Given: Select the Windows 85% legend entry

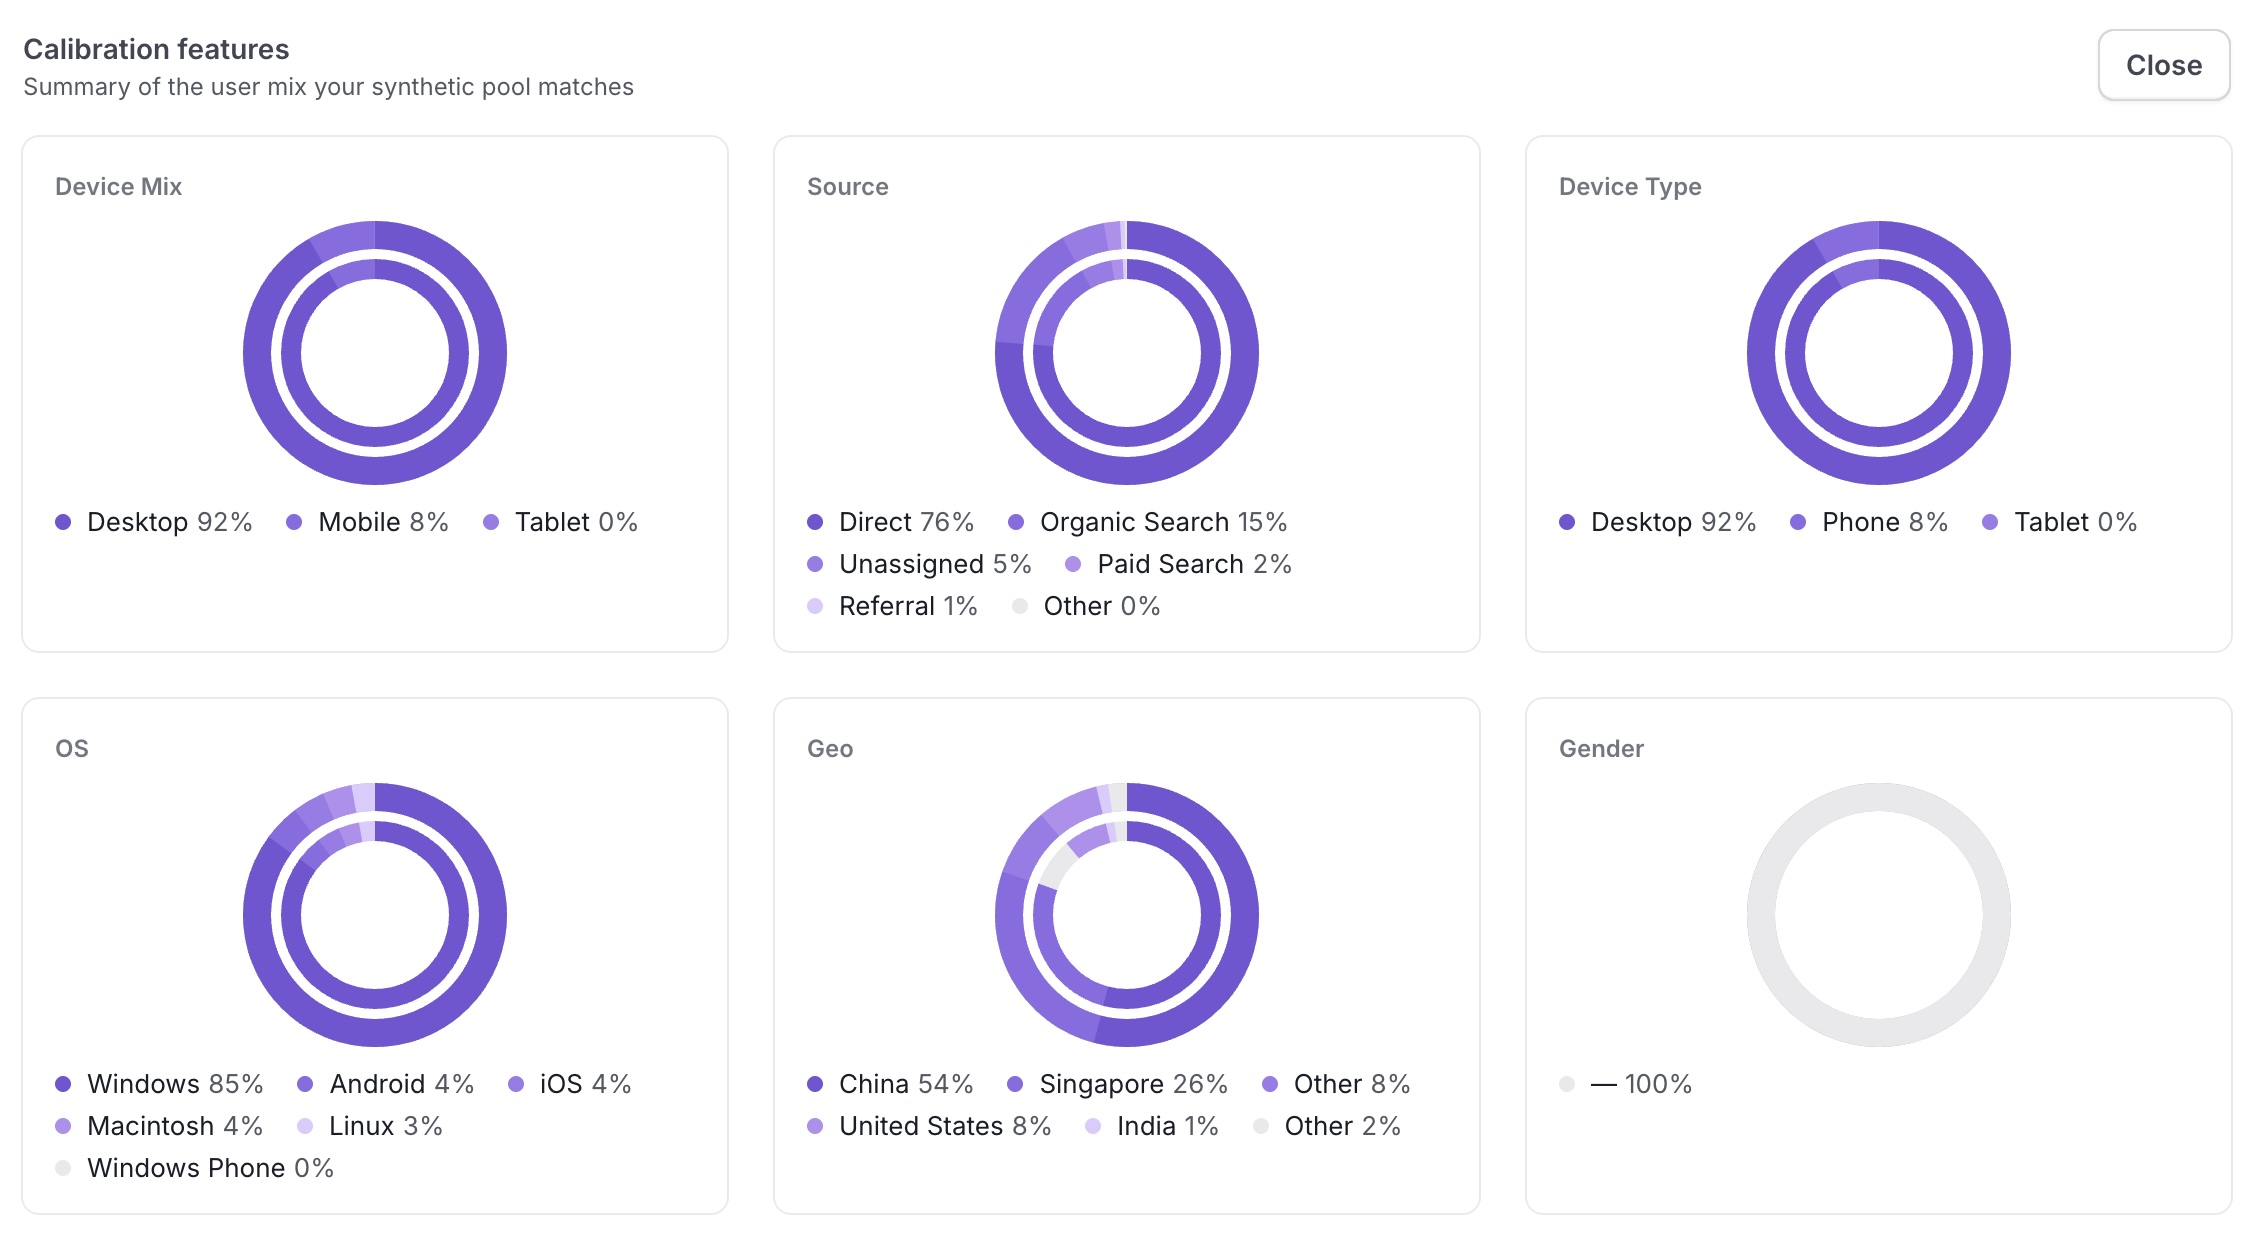Looking at the screenshot, I should (159, 1084).
